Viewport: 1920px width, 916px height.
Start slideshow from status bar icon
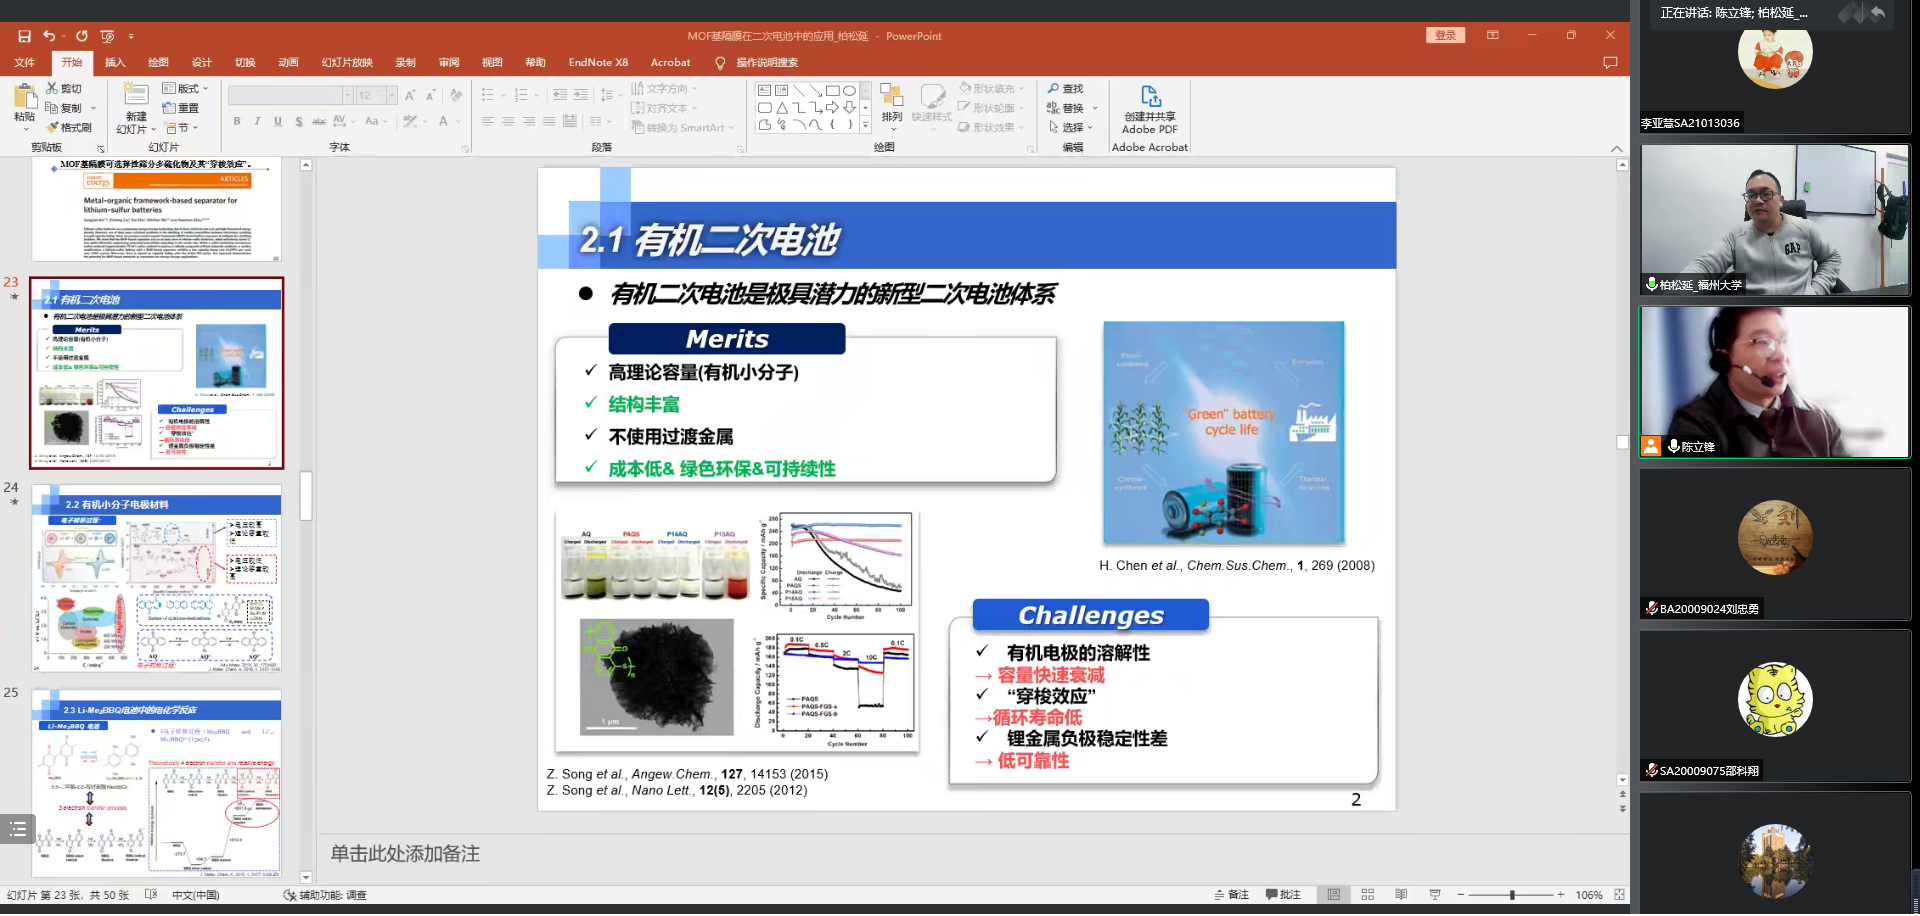(x=1435, y=895)
